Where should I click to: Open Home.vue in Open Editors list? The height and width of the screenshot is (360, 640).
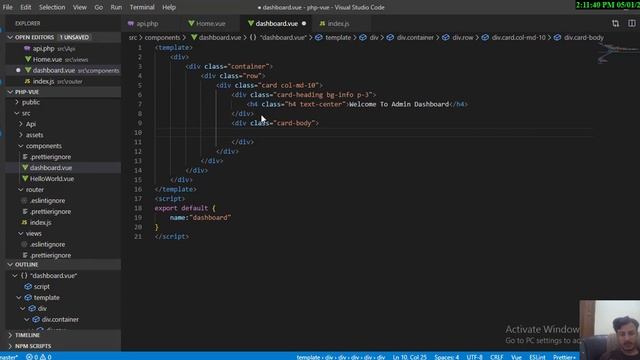coord(47,59)
